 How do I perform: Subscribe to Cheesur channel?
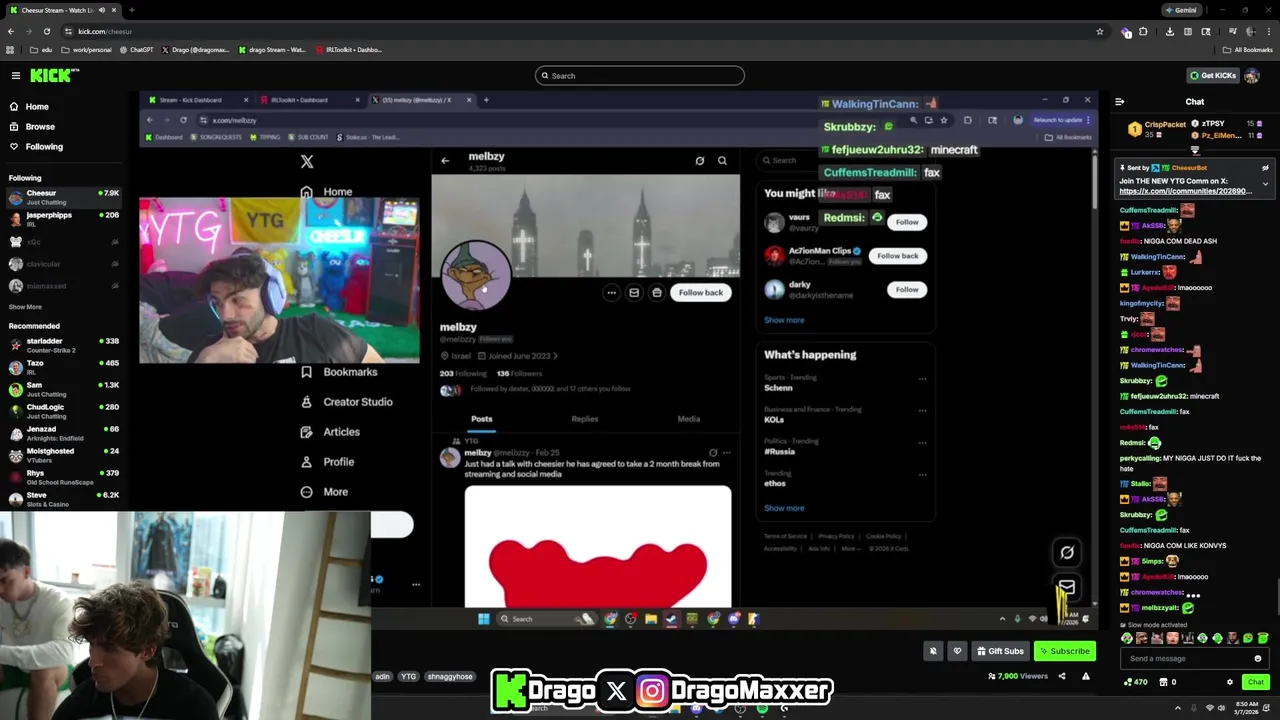tap(1064, 651)
